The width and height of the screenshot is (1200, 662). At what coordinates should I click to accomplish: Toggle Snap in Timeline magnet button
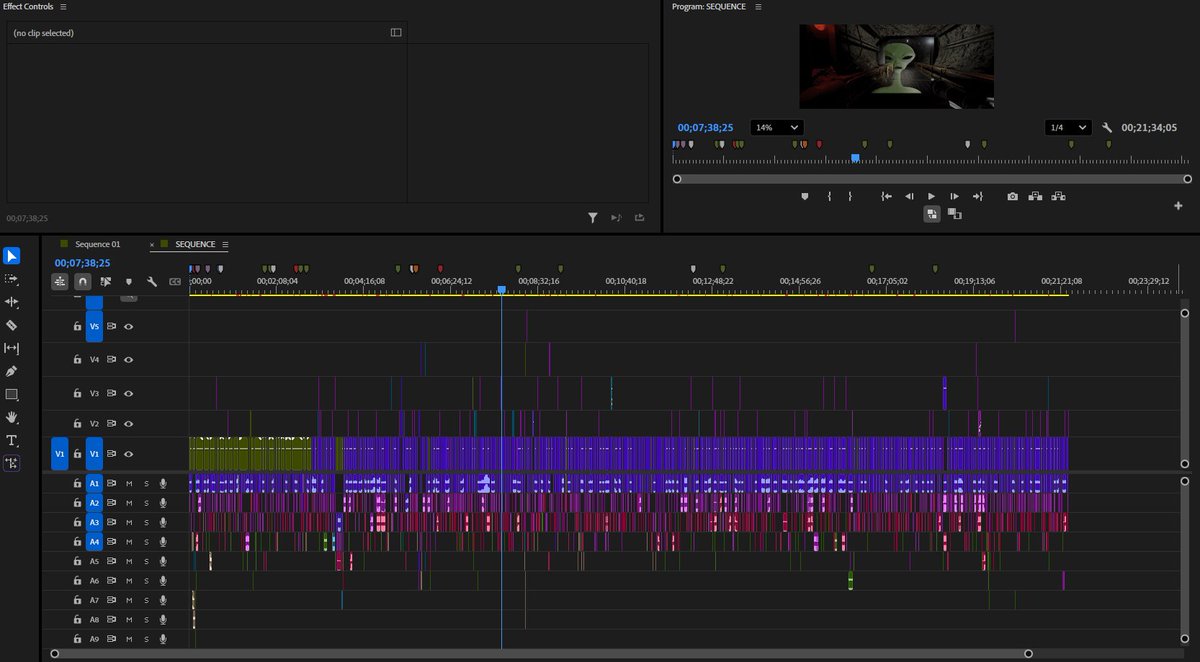[83, 282]
